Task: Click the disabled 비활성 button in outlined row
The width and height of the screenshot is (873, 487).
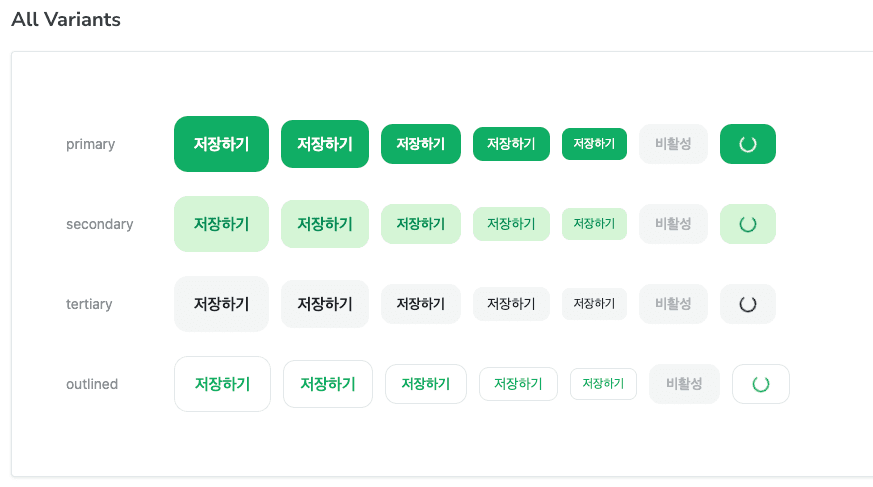Action: (x=684, y=384)
